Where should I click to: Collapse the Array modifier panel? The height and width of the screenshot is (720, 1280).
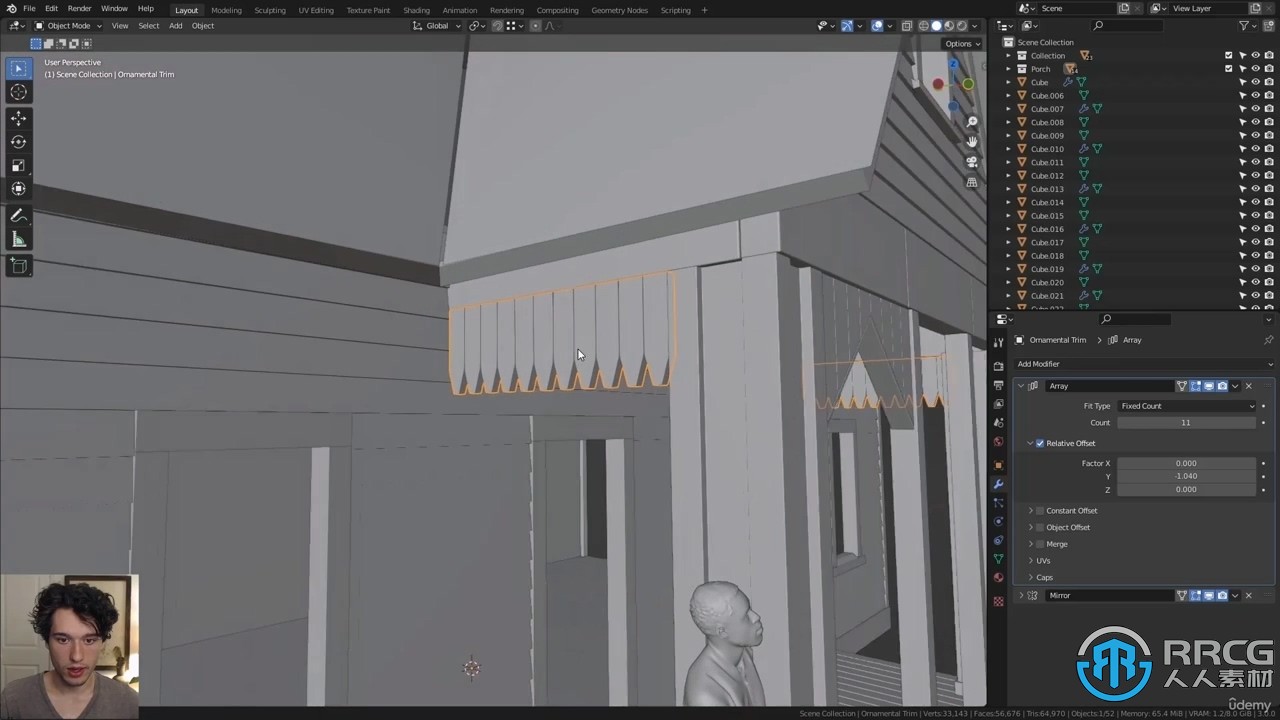pos(1021,386)
